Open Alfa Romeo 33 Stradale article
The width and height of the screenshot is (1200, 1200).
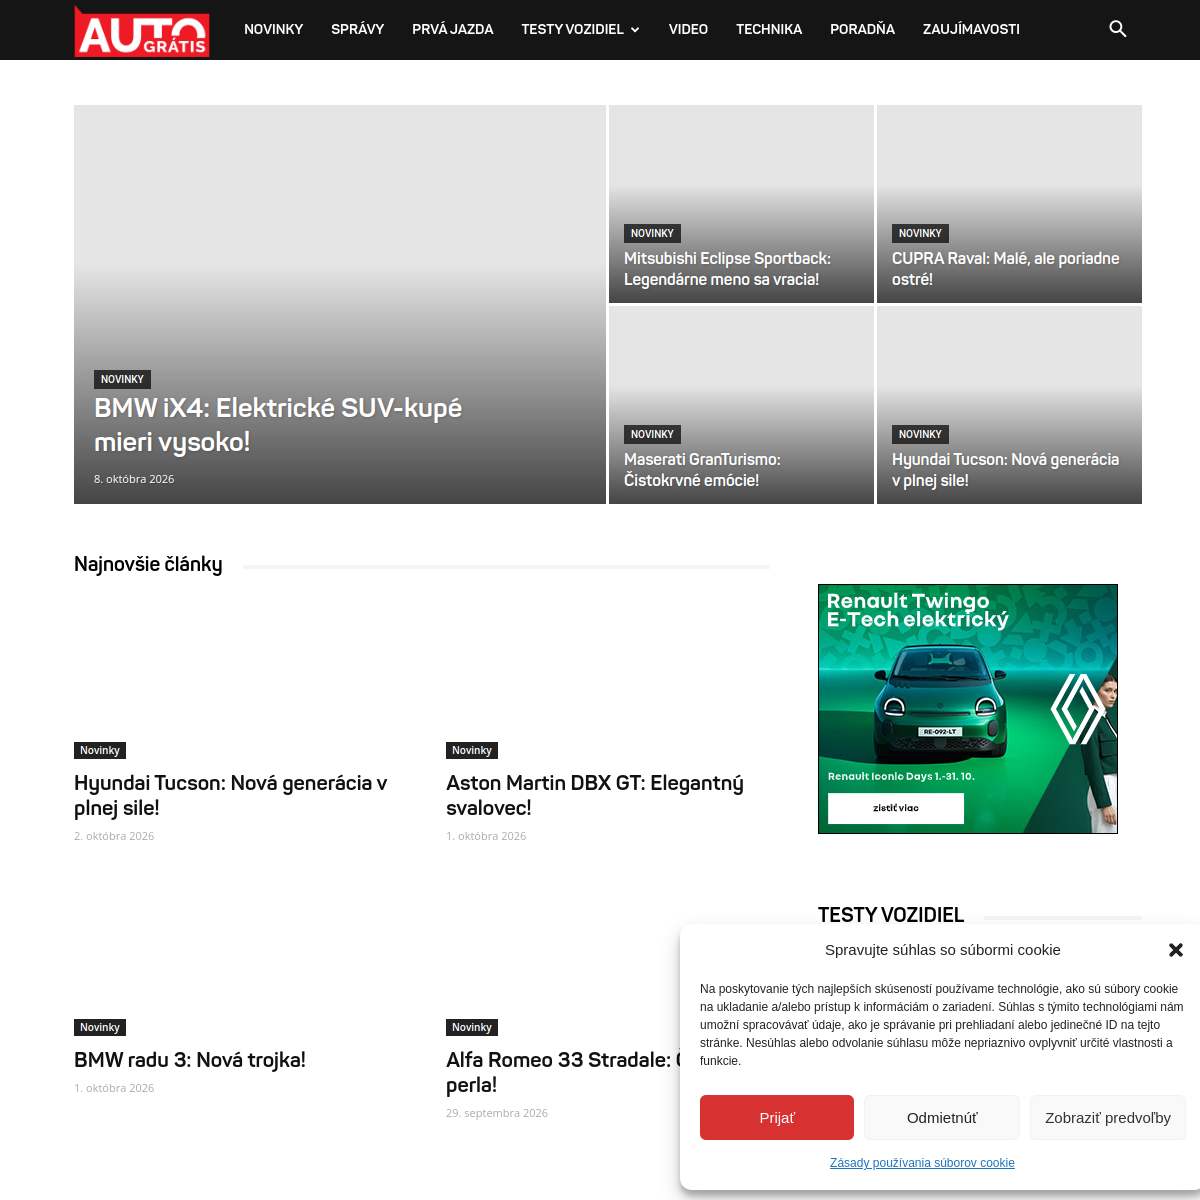pos(563,1072)
